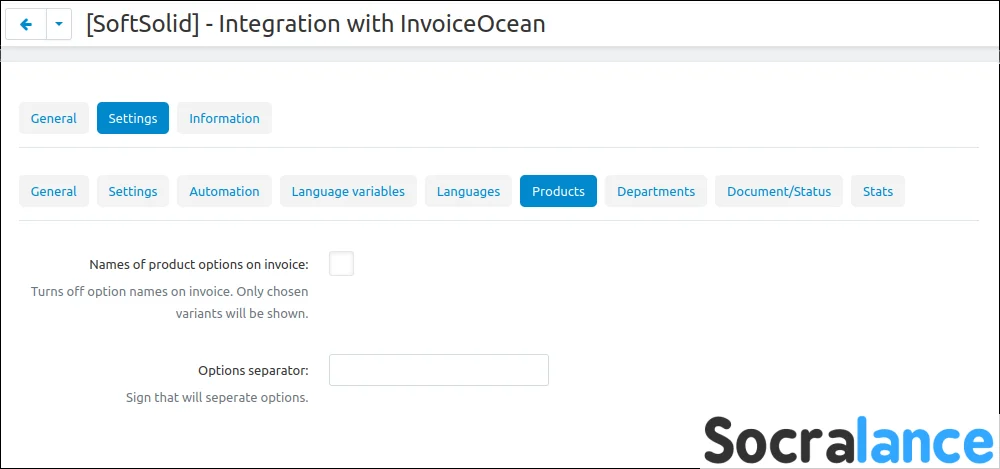
Task: Select the Products sub-tab
Action: [x=559, y=191]
